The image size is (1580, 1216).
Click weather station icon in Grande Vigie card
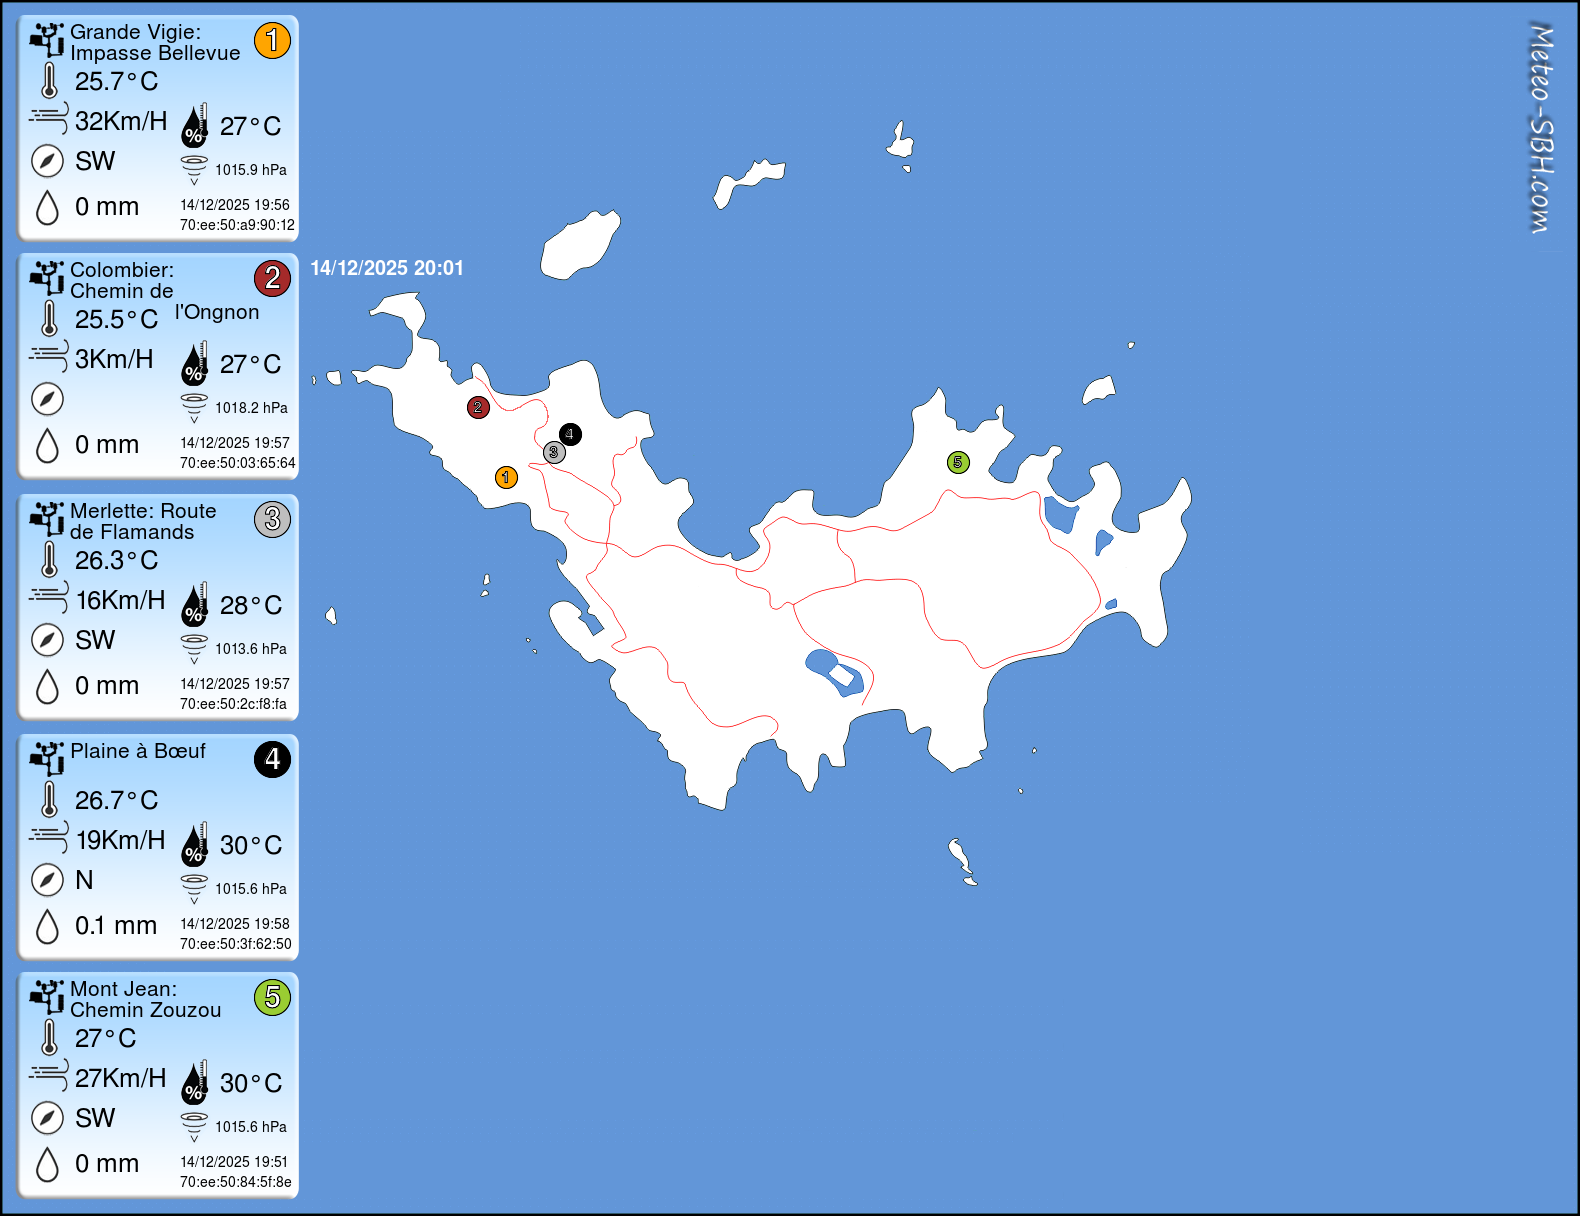[47, 40]
